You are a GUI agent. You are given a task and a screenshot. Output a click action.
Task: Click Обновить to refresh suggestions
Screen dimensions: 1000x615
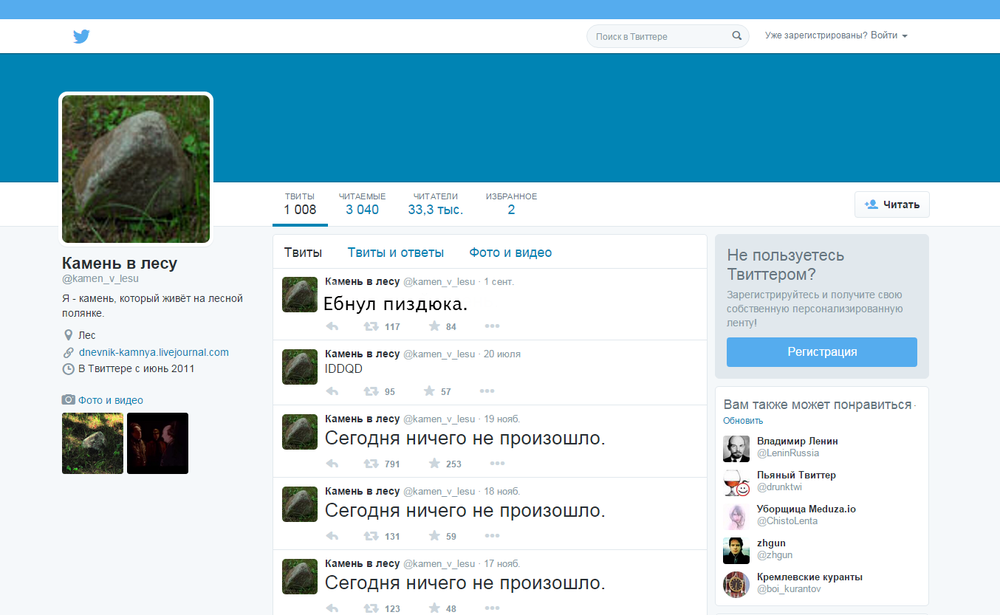click(743, 421)
